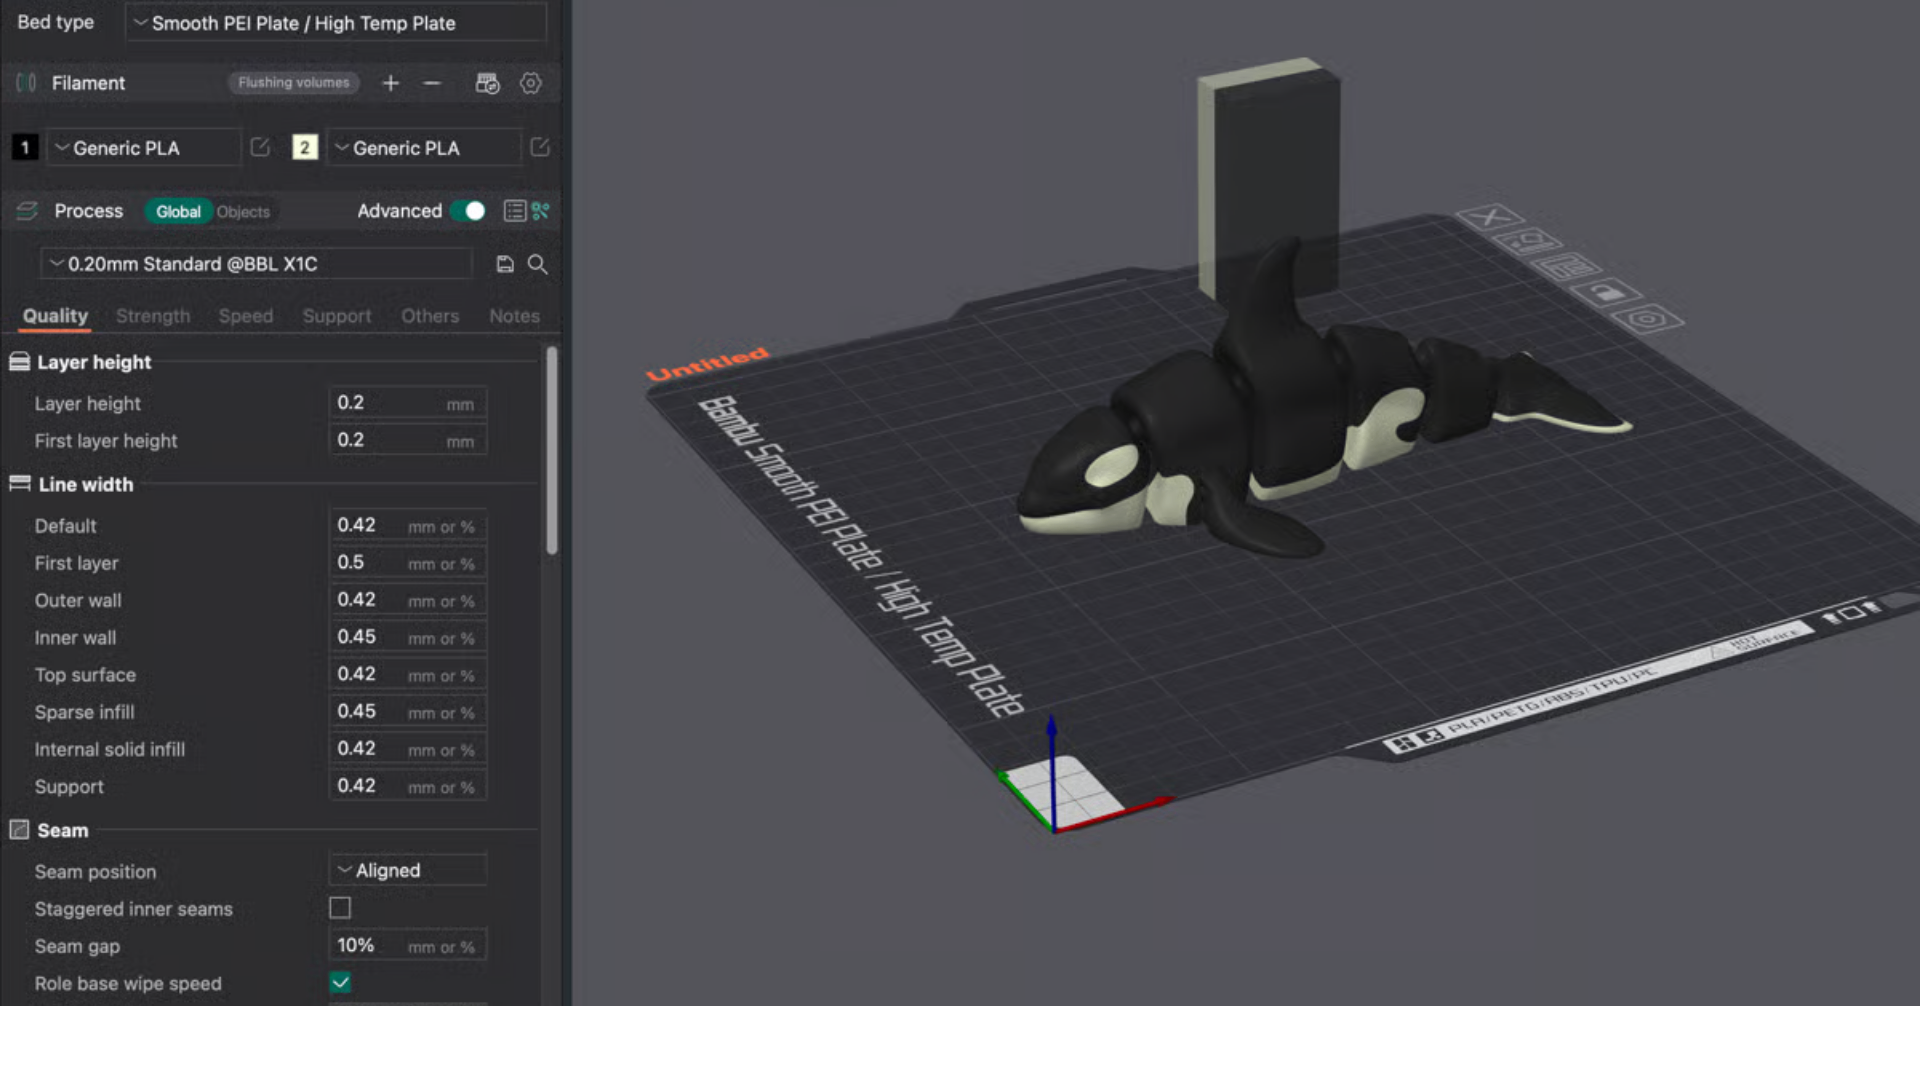The image size is (1920, 1080).
Task: Edit Outer wall line width field
Action: click(x=408, y=600)
